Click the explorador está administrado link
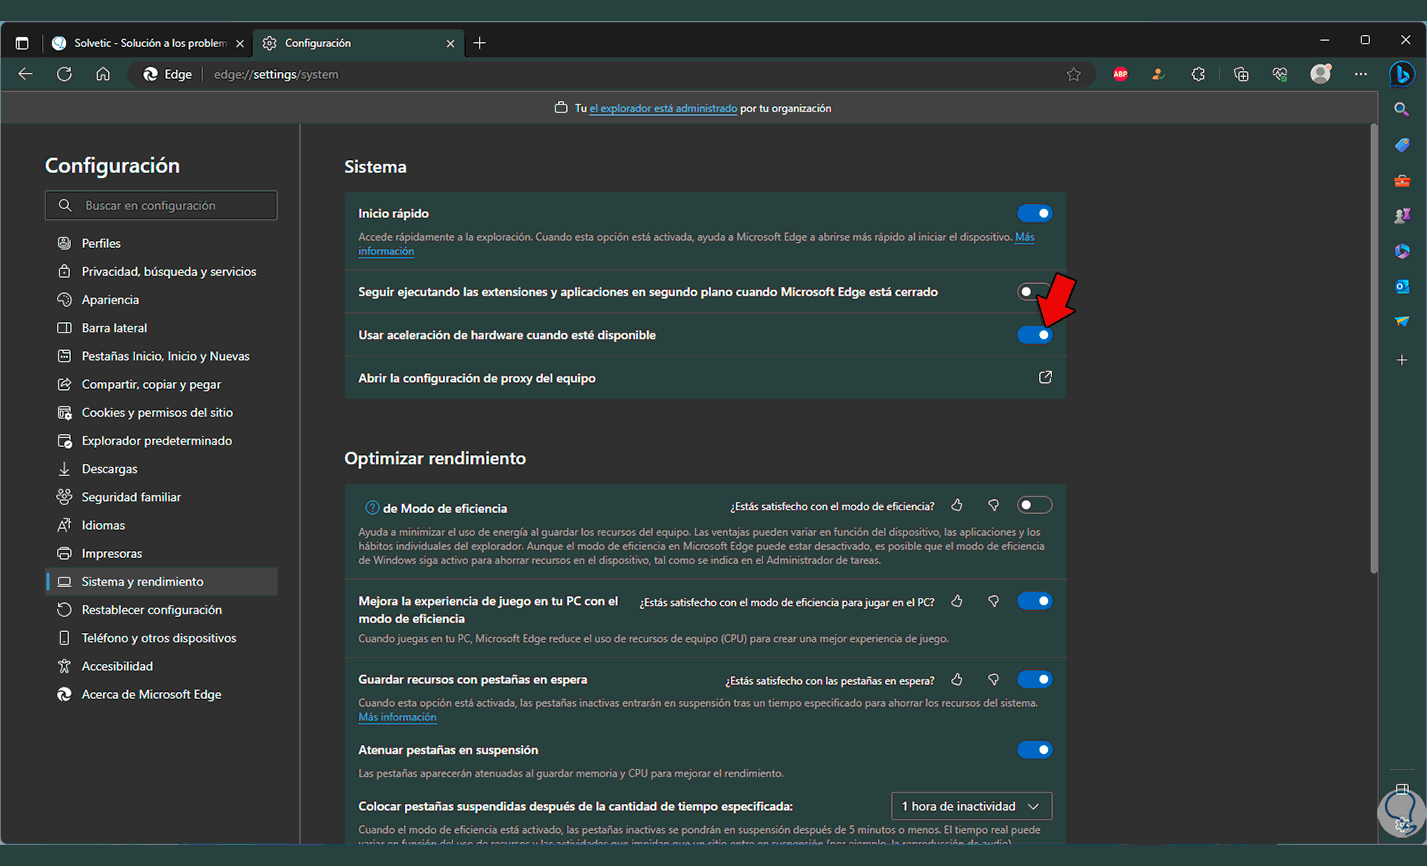Screen dimensions: 1427x866 tap(663, 108)
